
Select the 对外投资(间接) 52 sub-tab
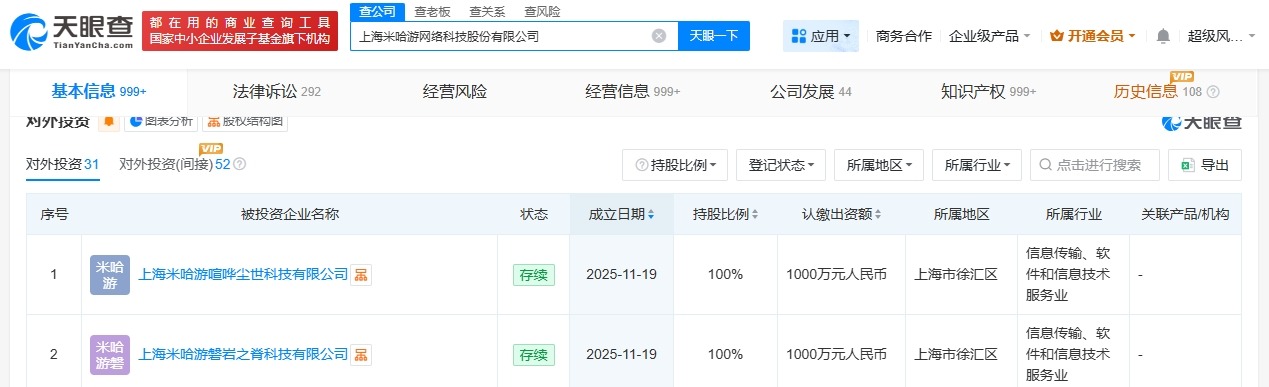coord(175,164)
